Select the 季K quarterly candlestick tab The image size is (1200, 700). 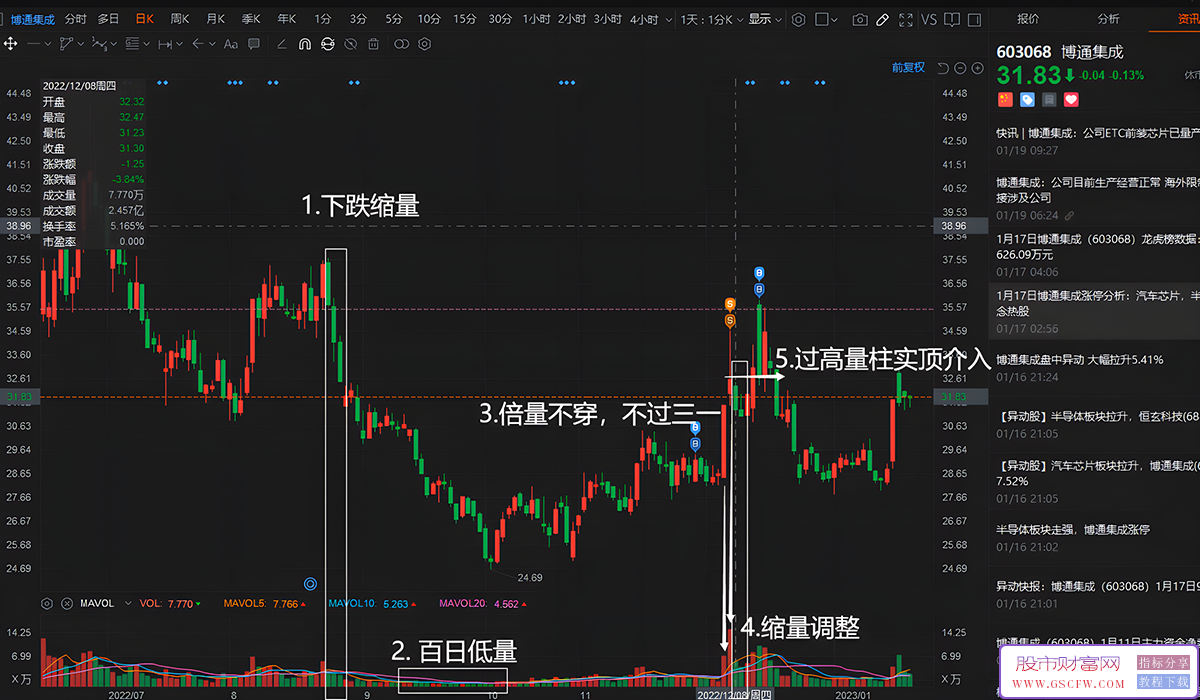point(251,19)
